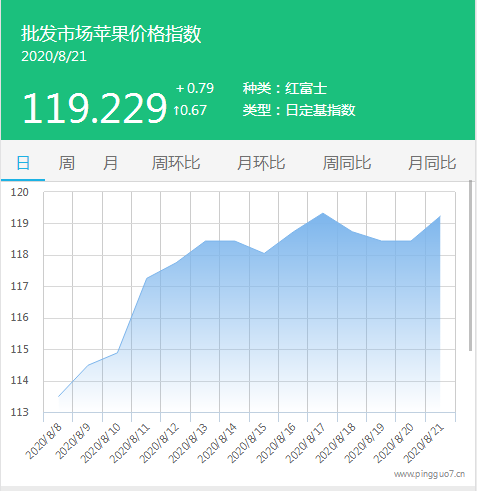Click the 2020/8/15 dip on the chart
The width and height of the screenshot is (477, 491).
tap(264, 253)
